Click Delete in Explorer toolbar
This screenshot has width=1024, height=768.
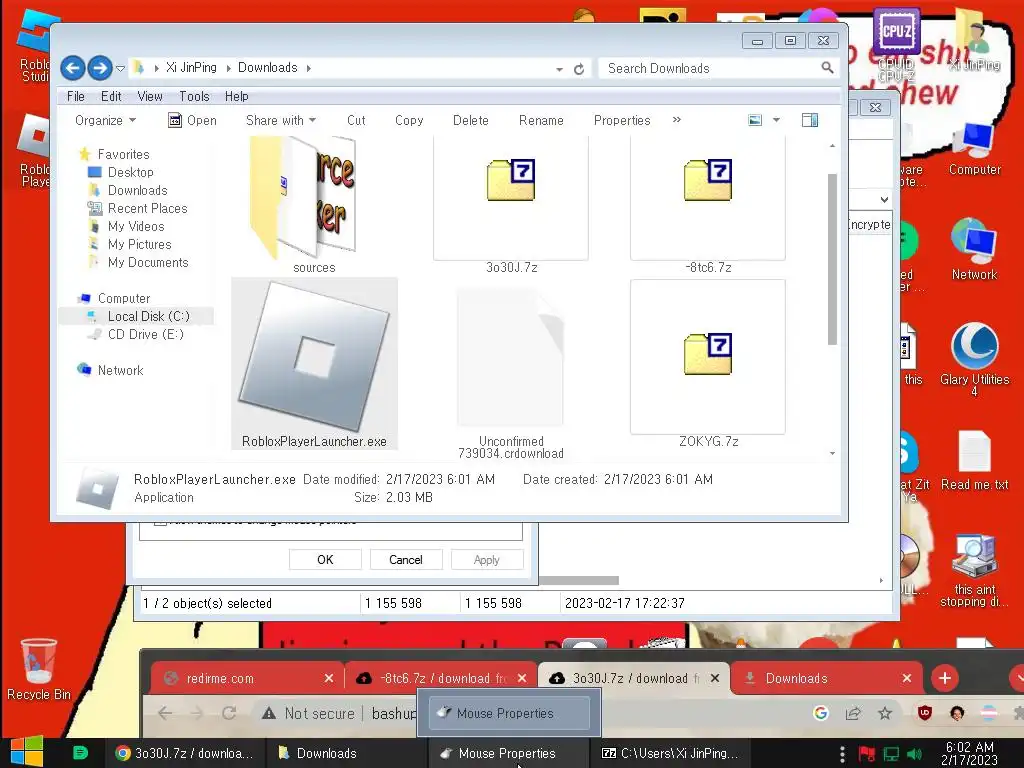[470, 120]
